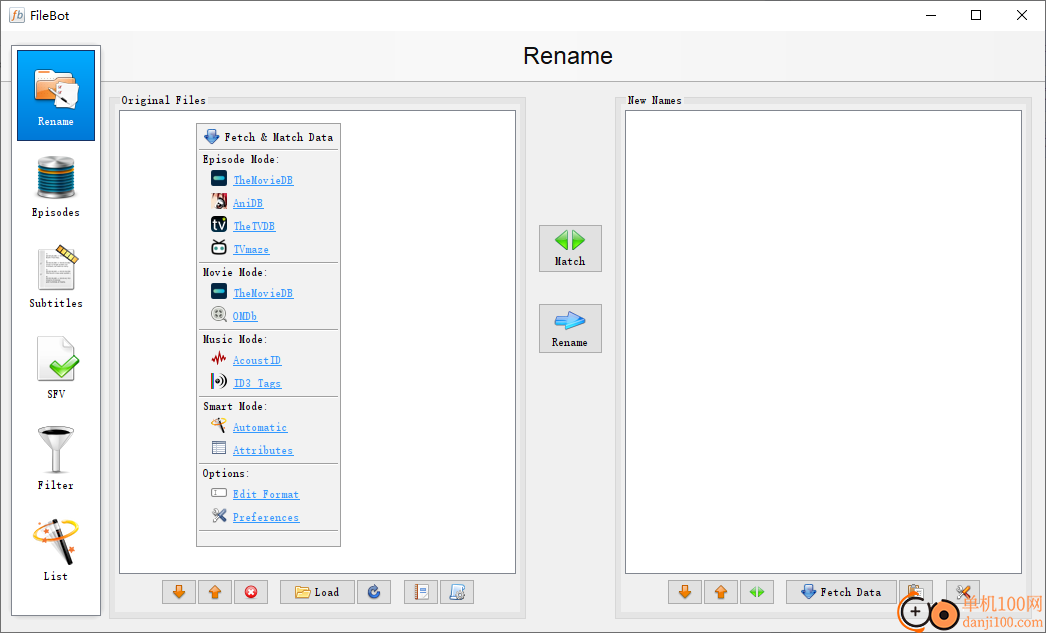1046x633 pixels.
Task: Click the small green arrows icon below New Names
Action: tap(757, 592)
